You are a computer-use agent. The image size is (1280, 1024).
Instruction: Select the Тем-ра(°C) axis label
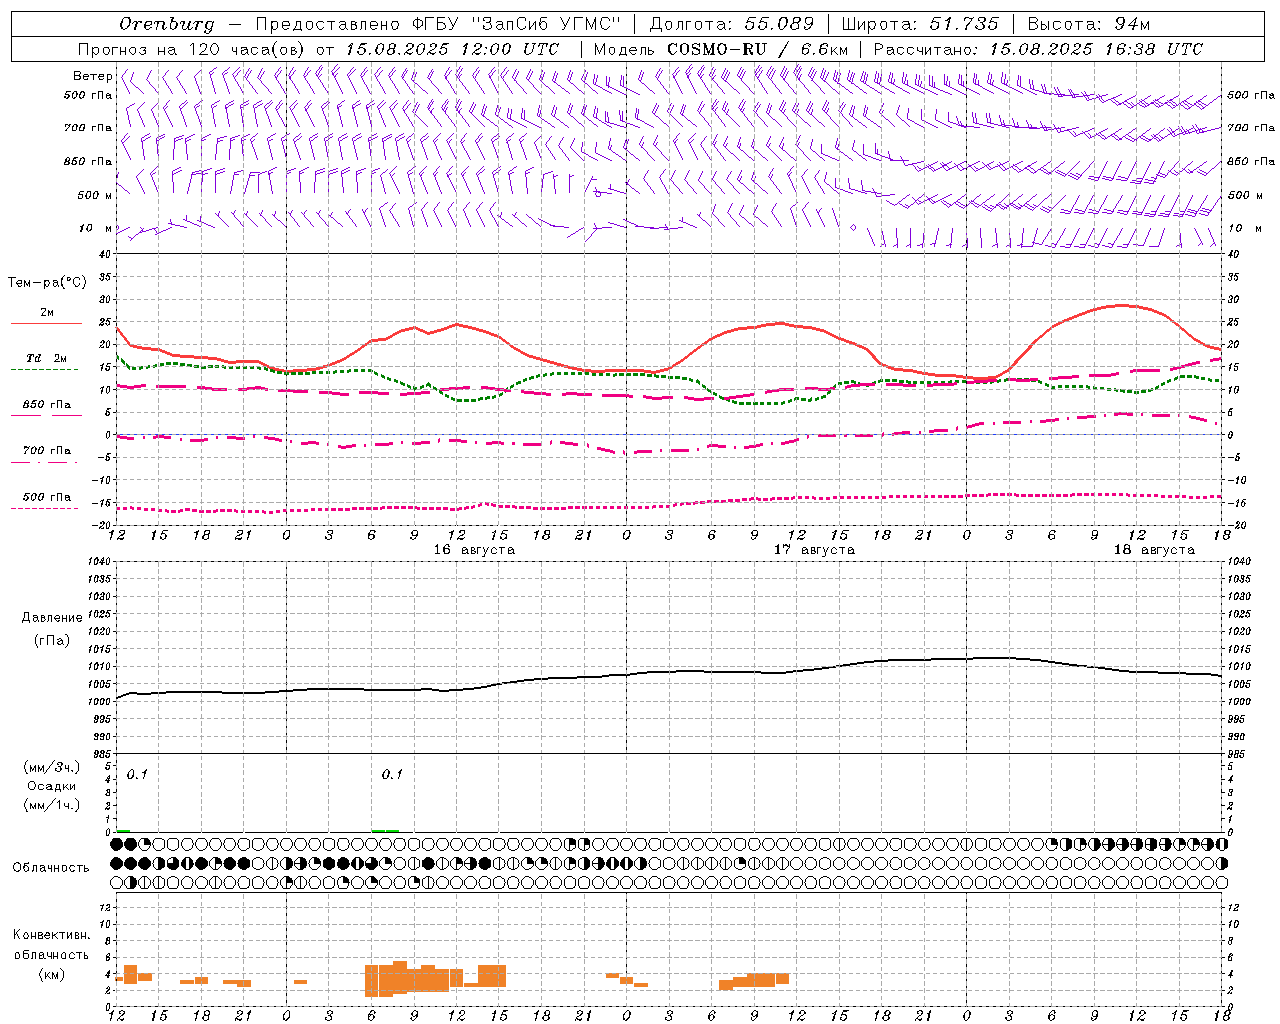[46, 283]
